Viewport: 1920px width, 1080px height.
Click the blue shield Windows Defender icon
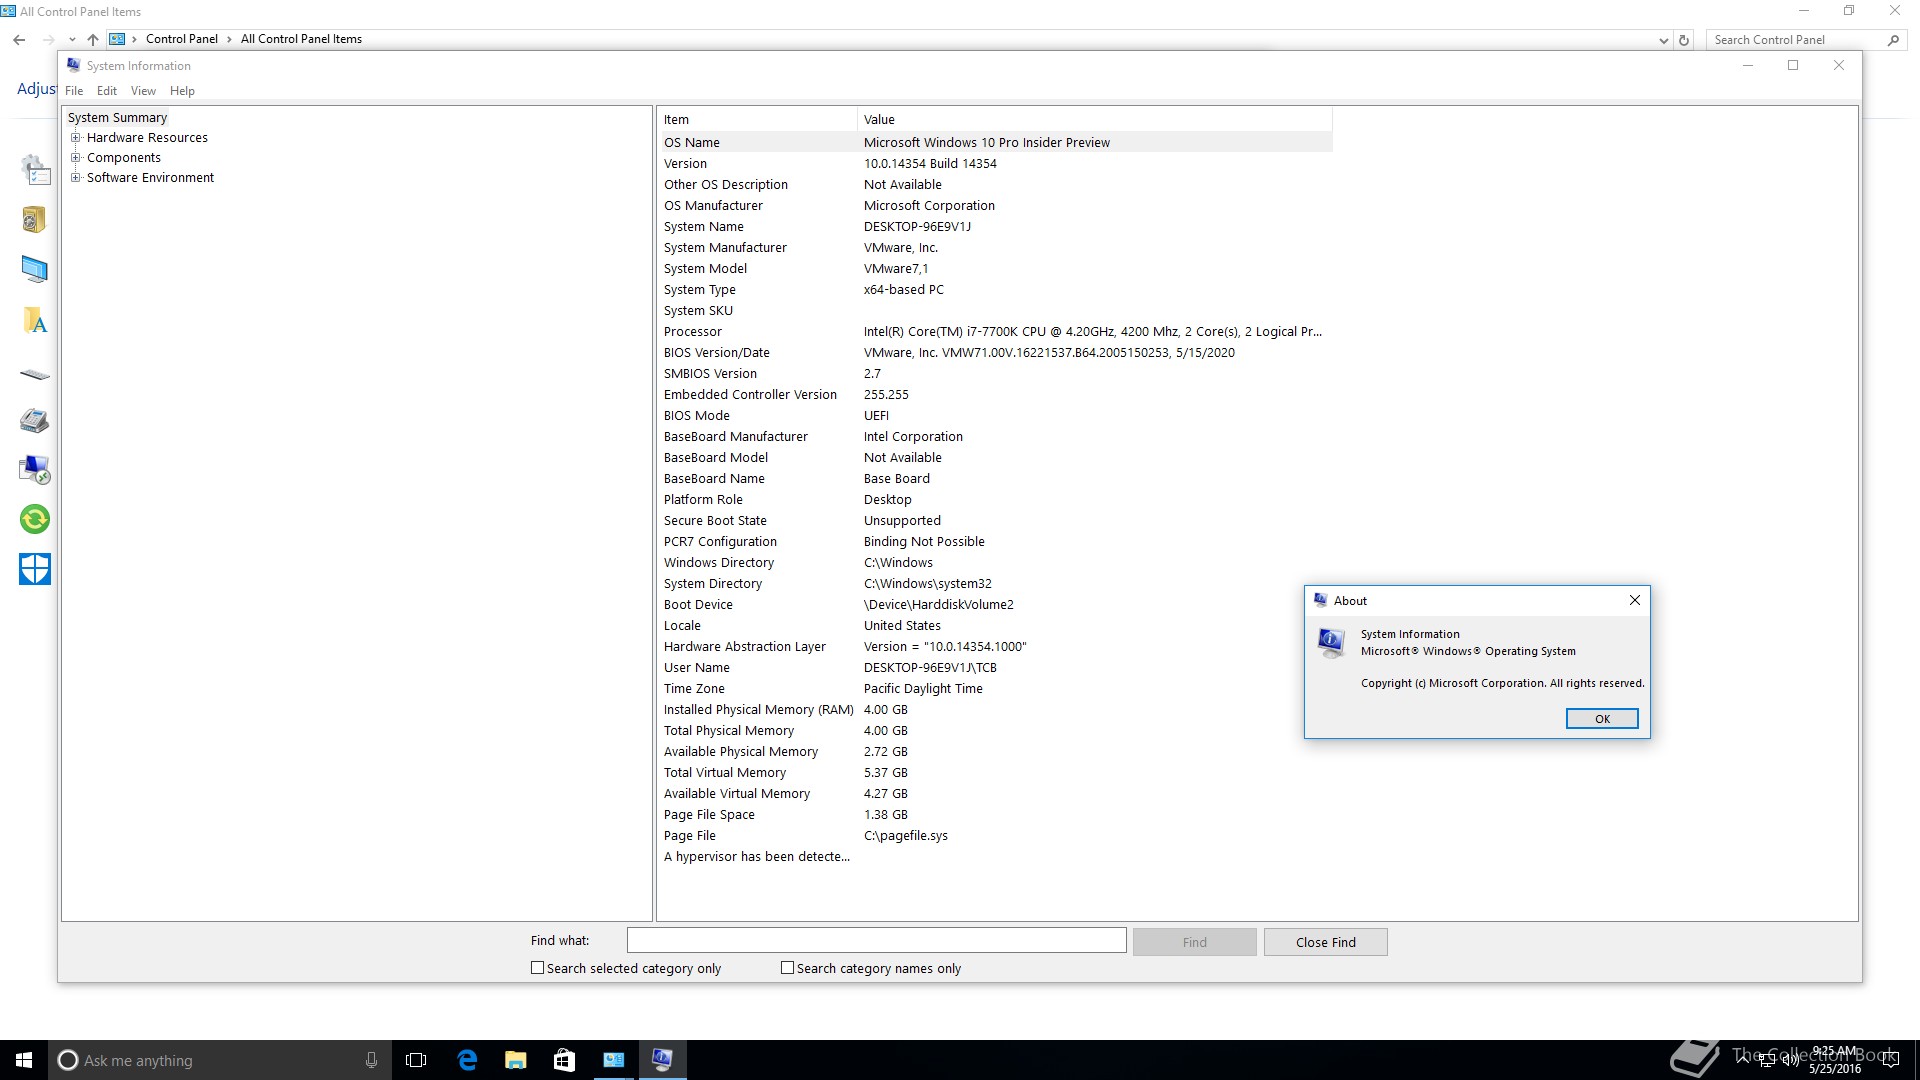35,569
